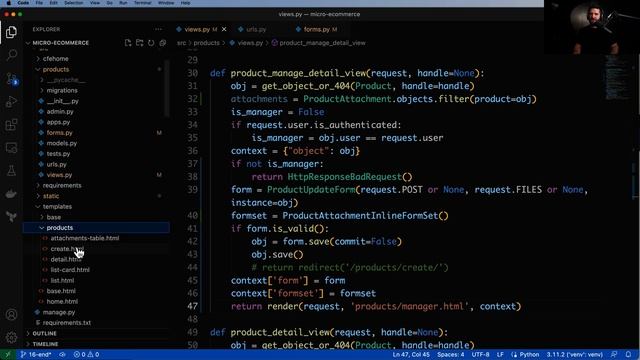Open the Extensions view

click(11, 124)
